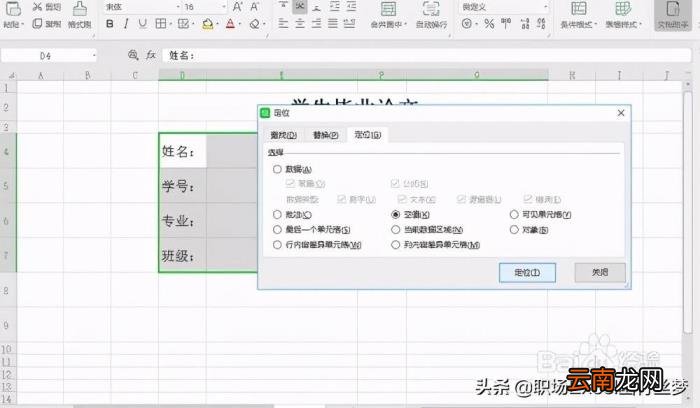Click the zoom magnifier icon beside fx
This screenshot has height=408, width=700.
(133, 55)
